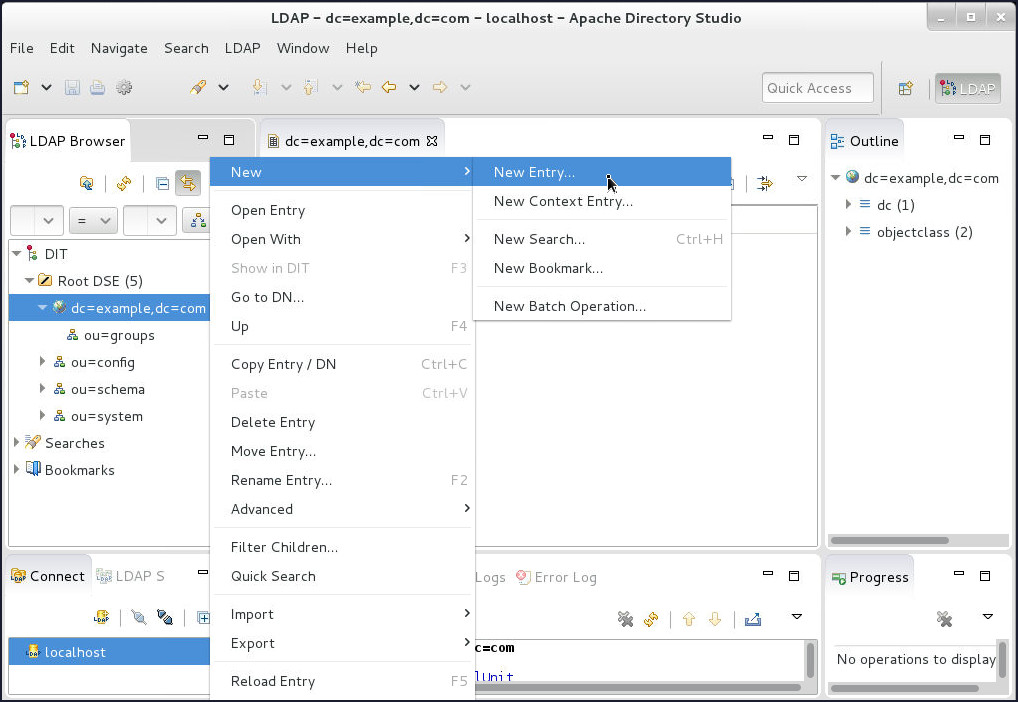Click the New Connection LDAP icon

(x=101, y=617)
